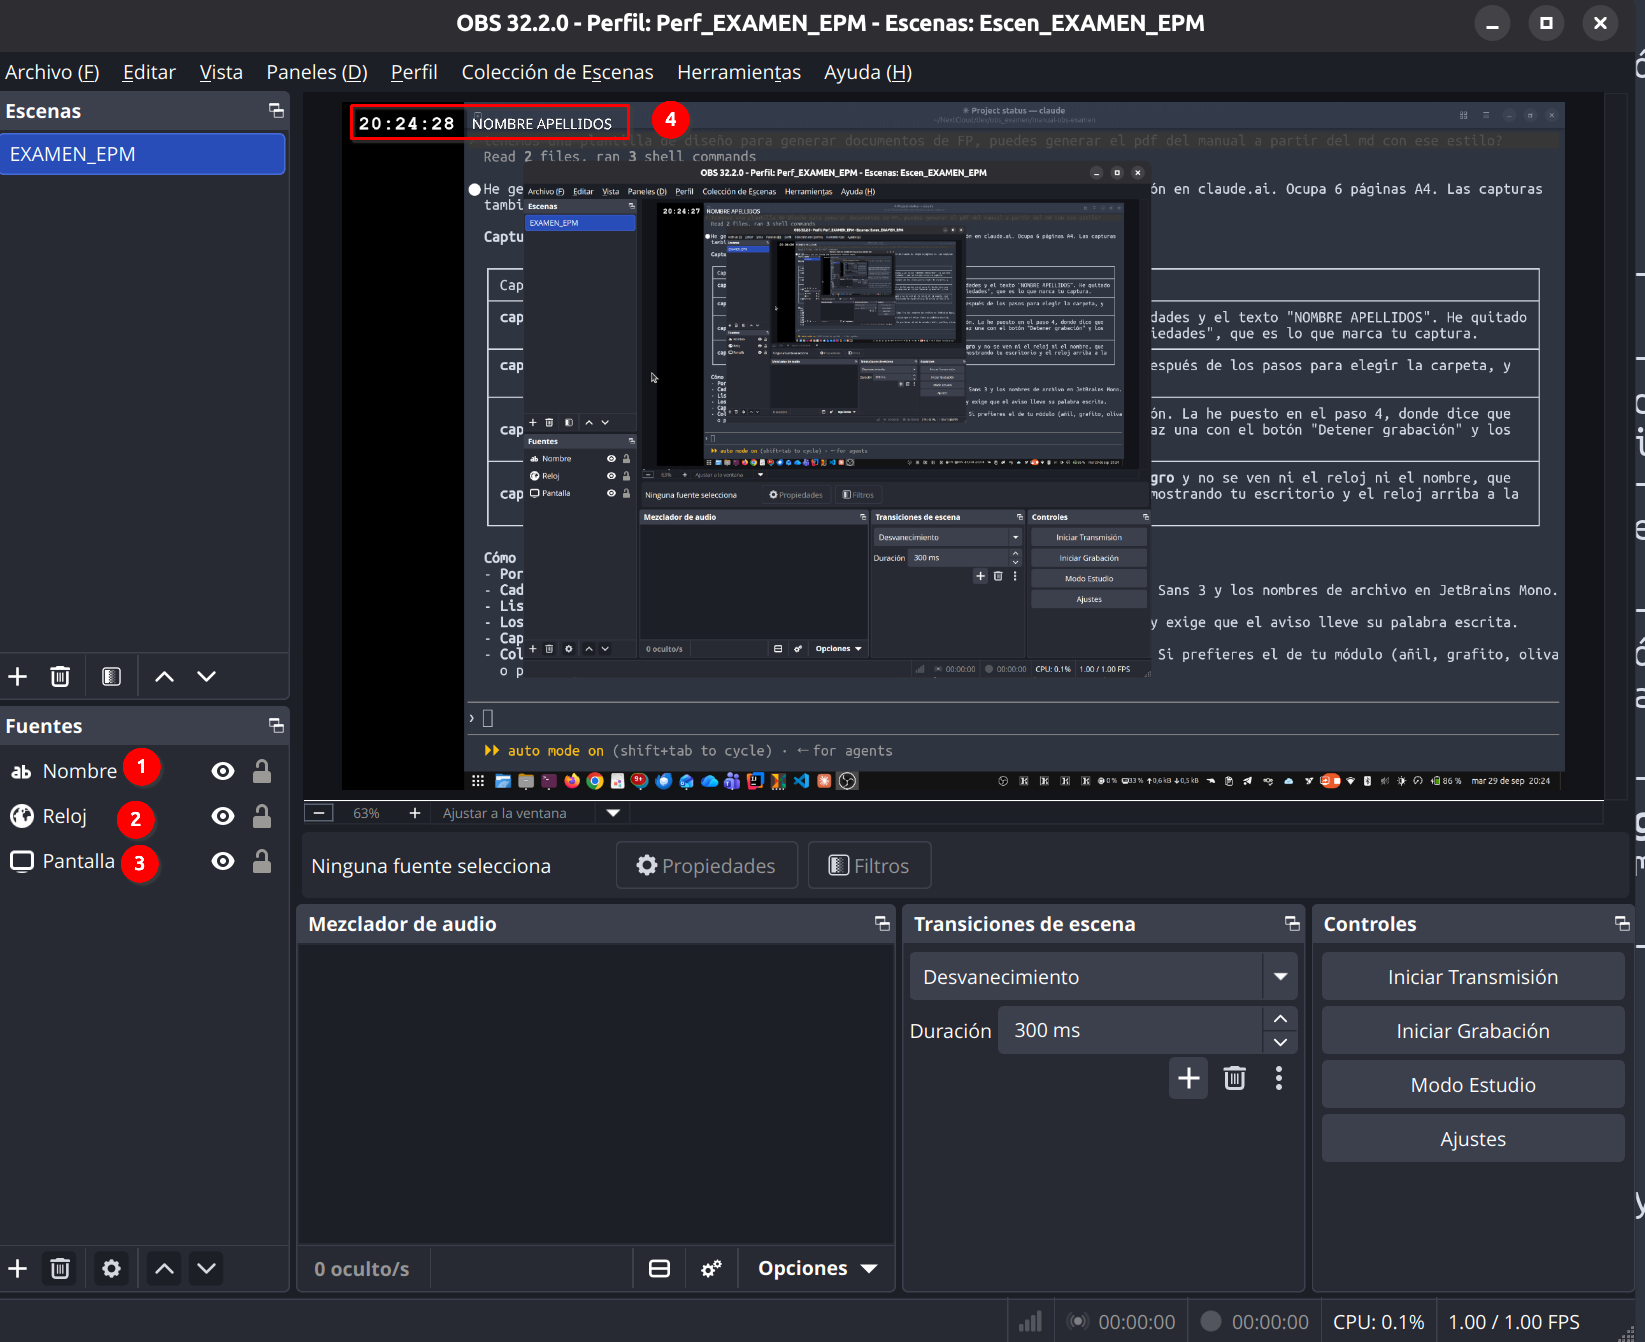Open the Colección de Escenas menu
Screen dimensions: 1645x1342
tap(557, 72)
